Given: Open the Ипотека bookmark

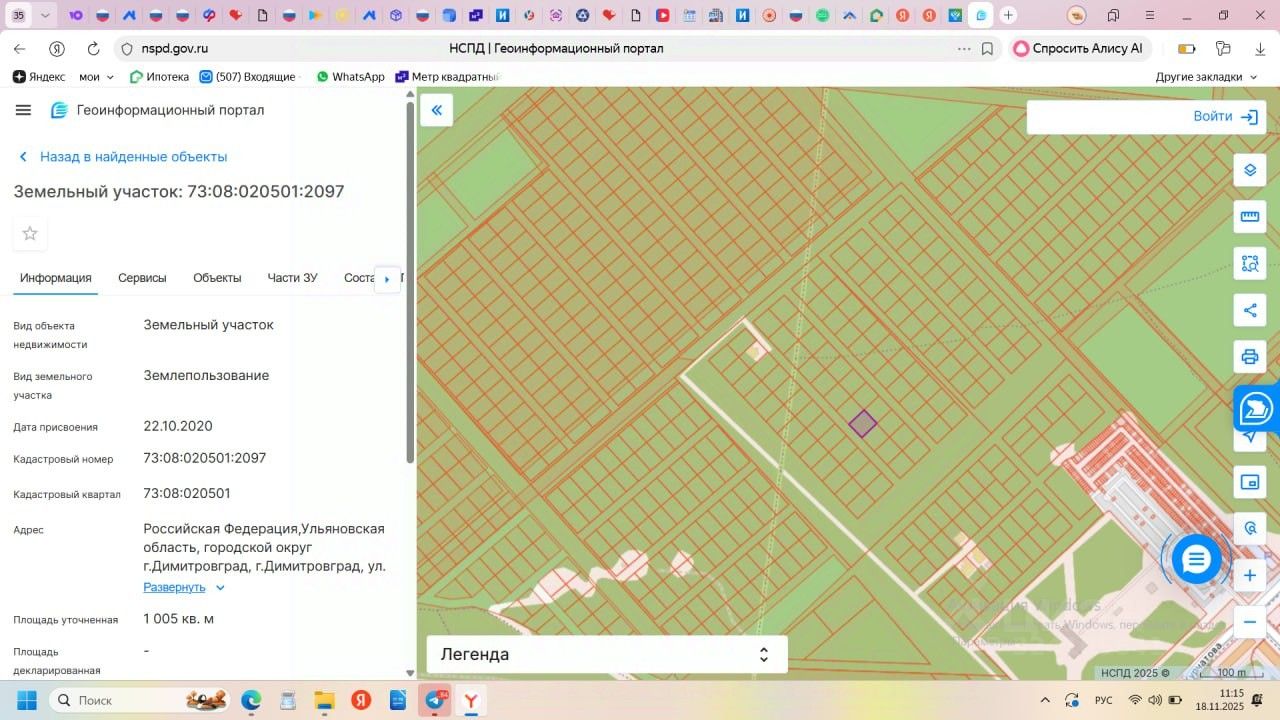Looking at the screenshot, I should click(x=158, y=77).
